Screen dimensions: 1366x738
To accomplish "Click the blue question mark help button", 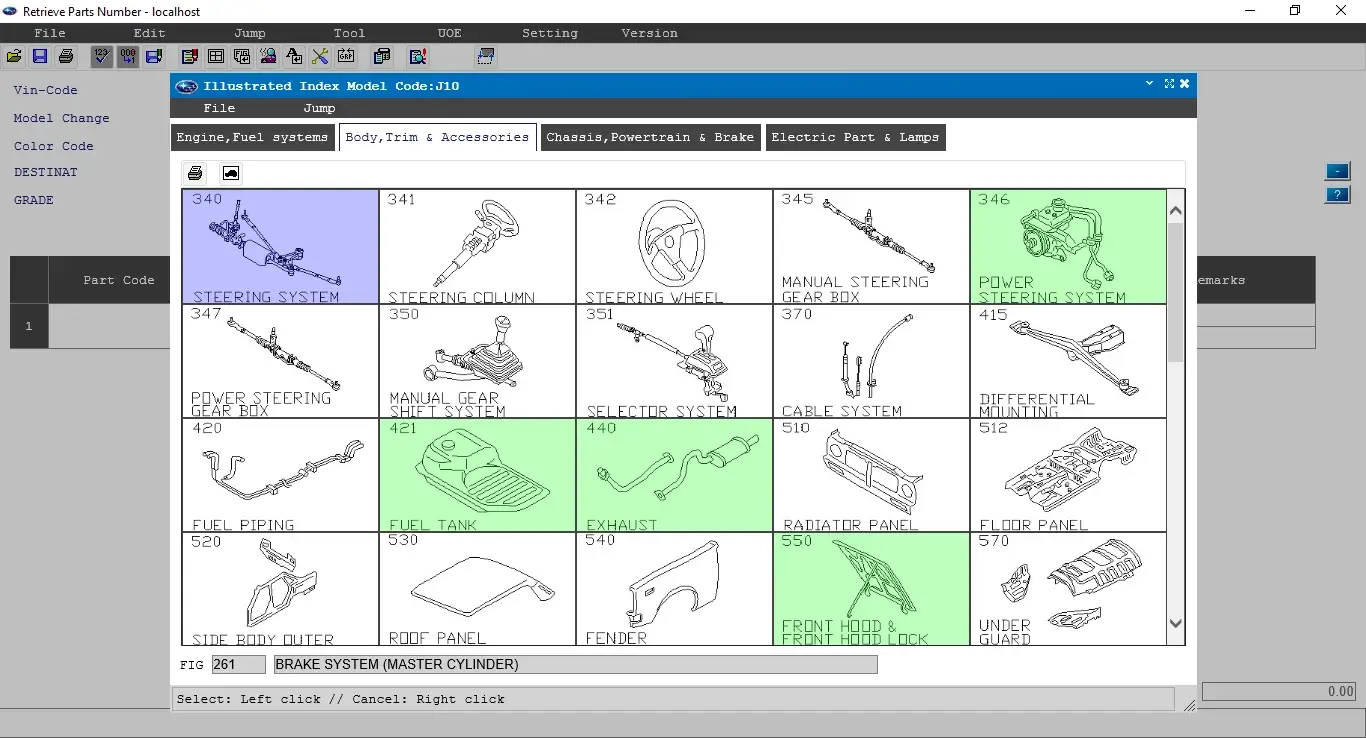I will click(x=1337, y=195).
